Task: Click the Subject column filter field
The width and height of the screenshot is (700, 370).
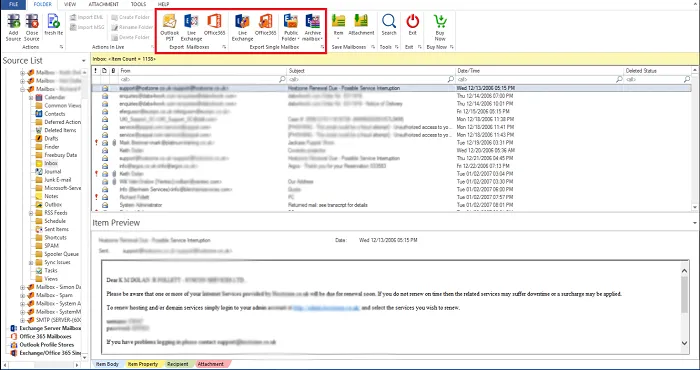Action: (x=371, y=79)
